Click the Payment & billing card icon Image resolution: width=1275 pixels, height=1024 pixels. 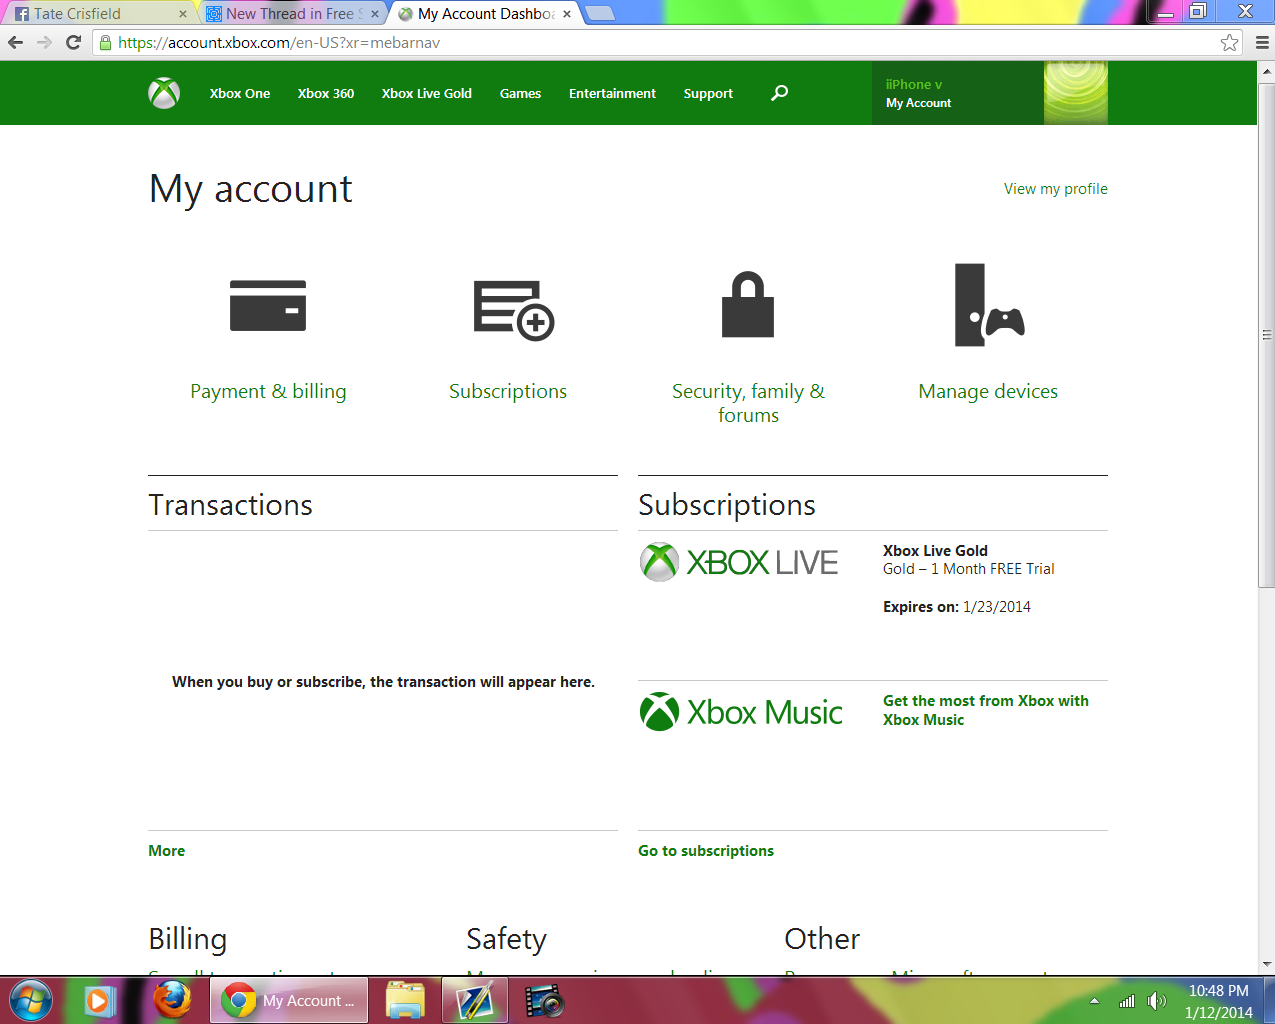click(x=268, y=305)
